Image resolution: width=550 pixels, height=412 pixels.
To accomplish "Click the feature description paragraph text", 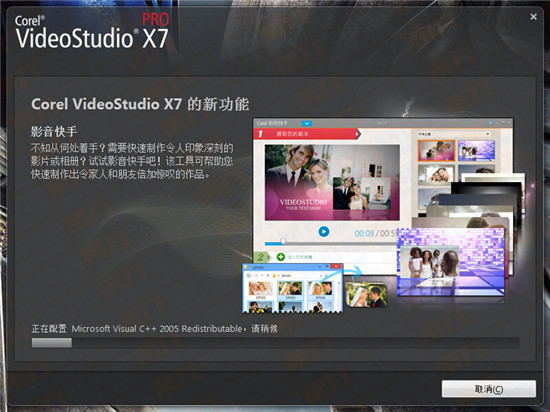I will click(x=132, y=161).
